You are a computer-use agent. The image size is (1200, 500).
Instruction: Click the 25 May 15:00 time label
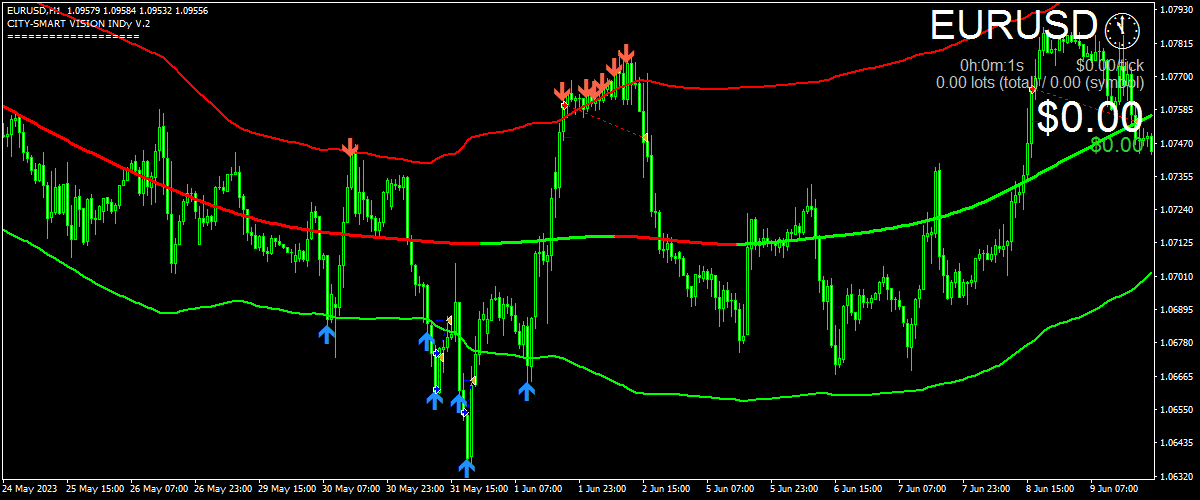(x=96, y=491)
